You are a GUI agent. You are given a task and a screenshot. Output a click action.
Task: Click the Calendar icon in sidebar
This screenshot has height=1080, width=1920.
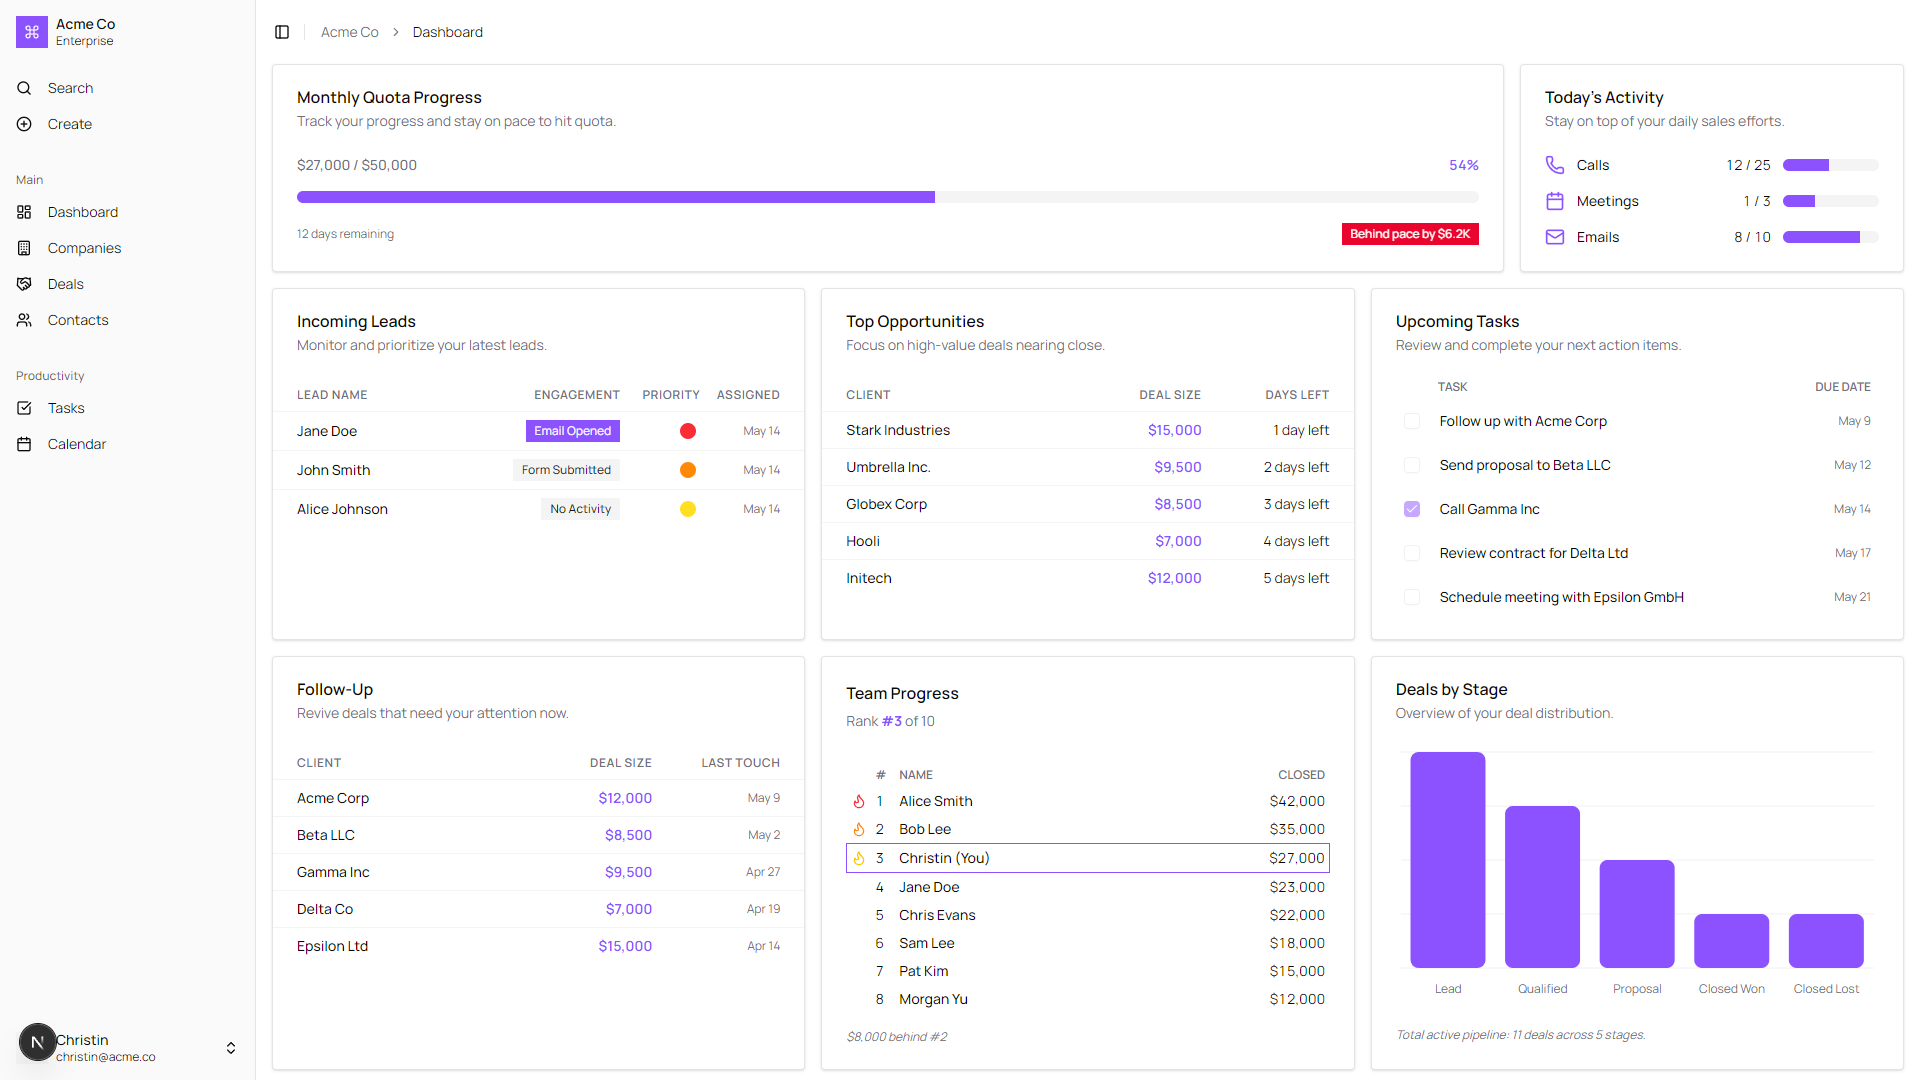(24, 444)
